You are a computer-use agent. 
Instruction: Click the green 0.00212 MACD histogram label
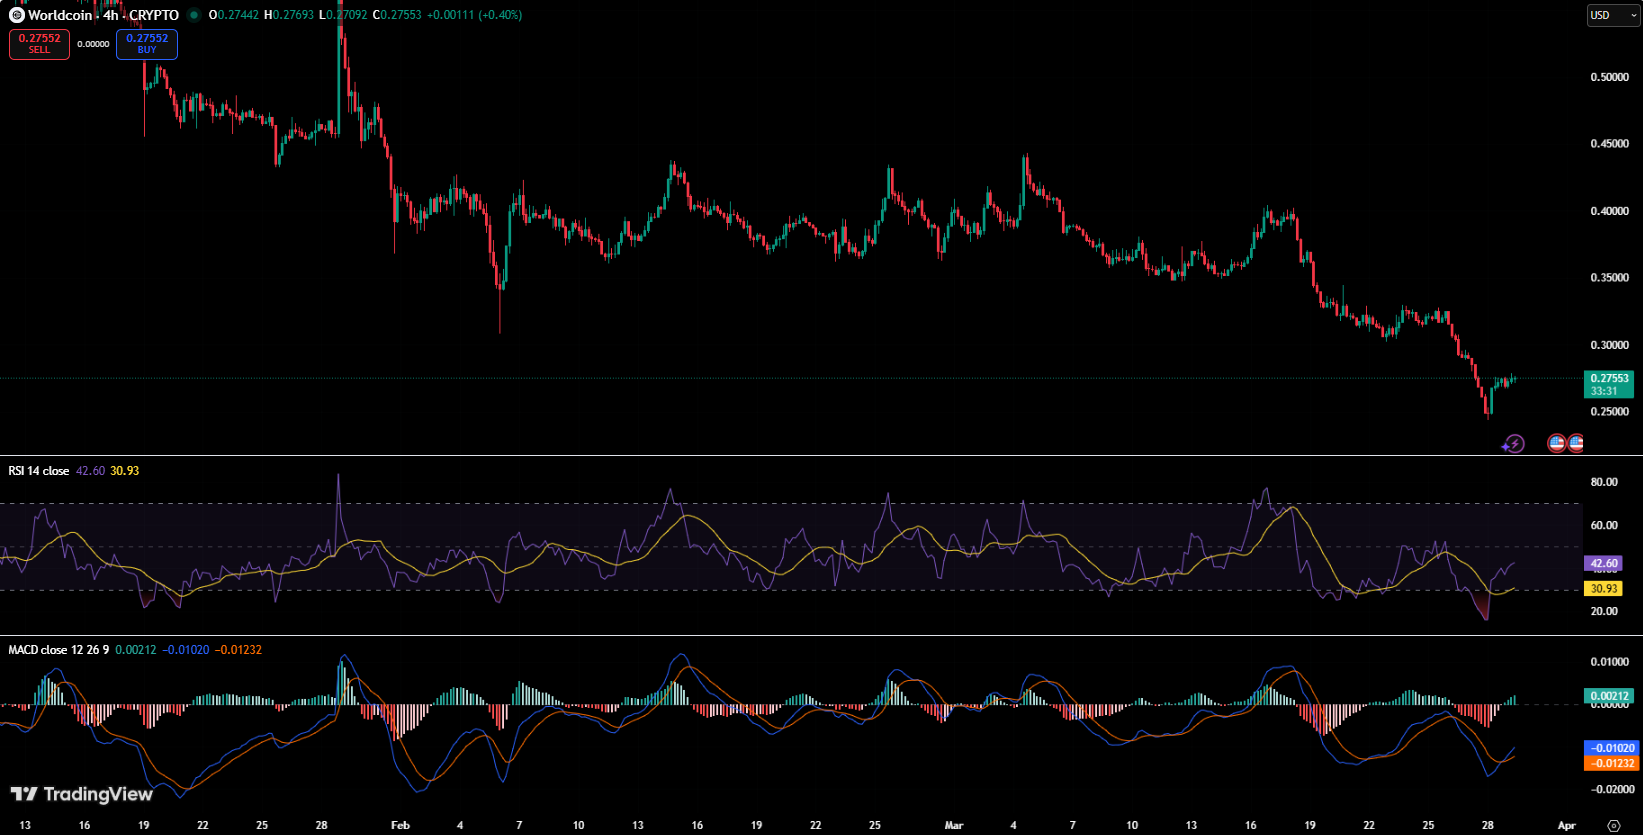point(1609,696)
